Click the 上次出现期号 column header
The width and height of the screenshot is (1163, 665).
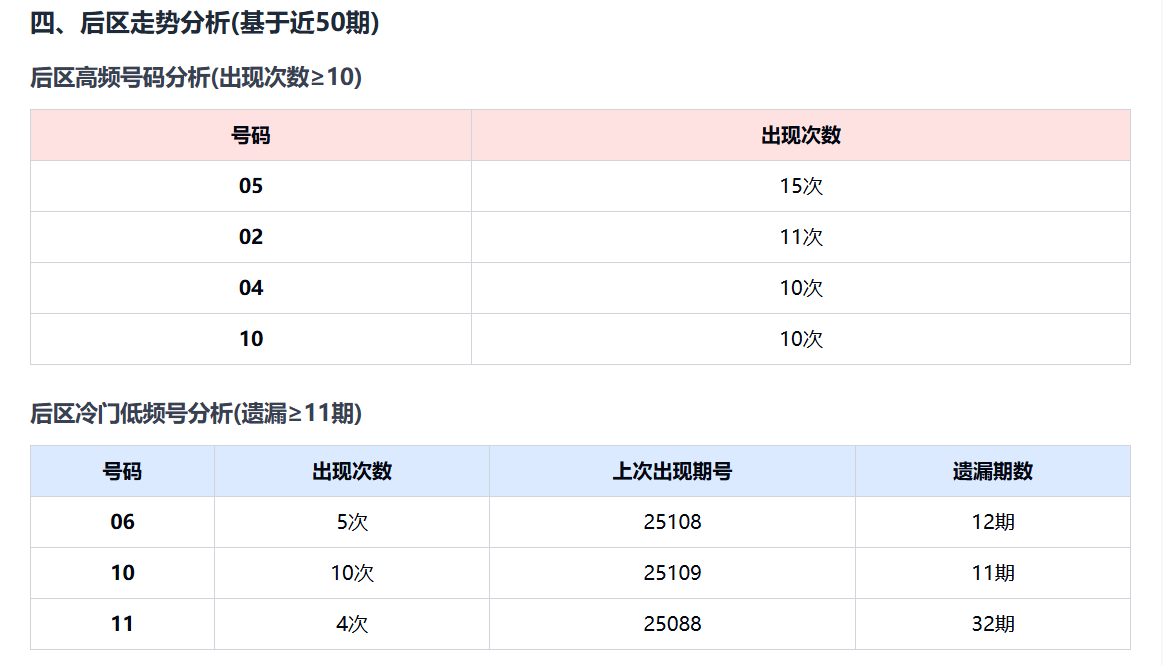[672, 472]
